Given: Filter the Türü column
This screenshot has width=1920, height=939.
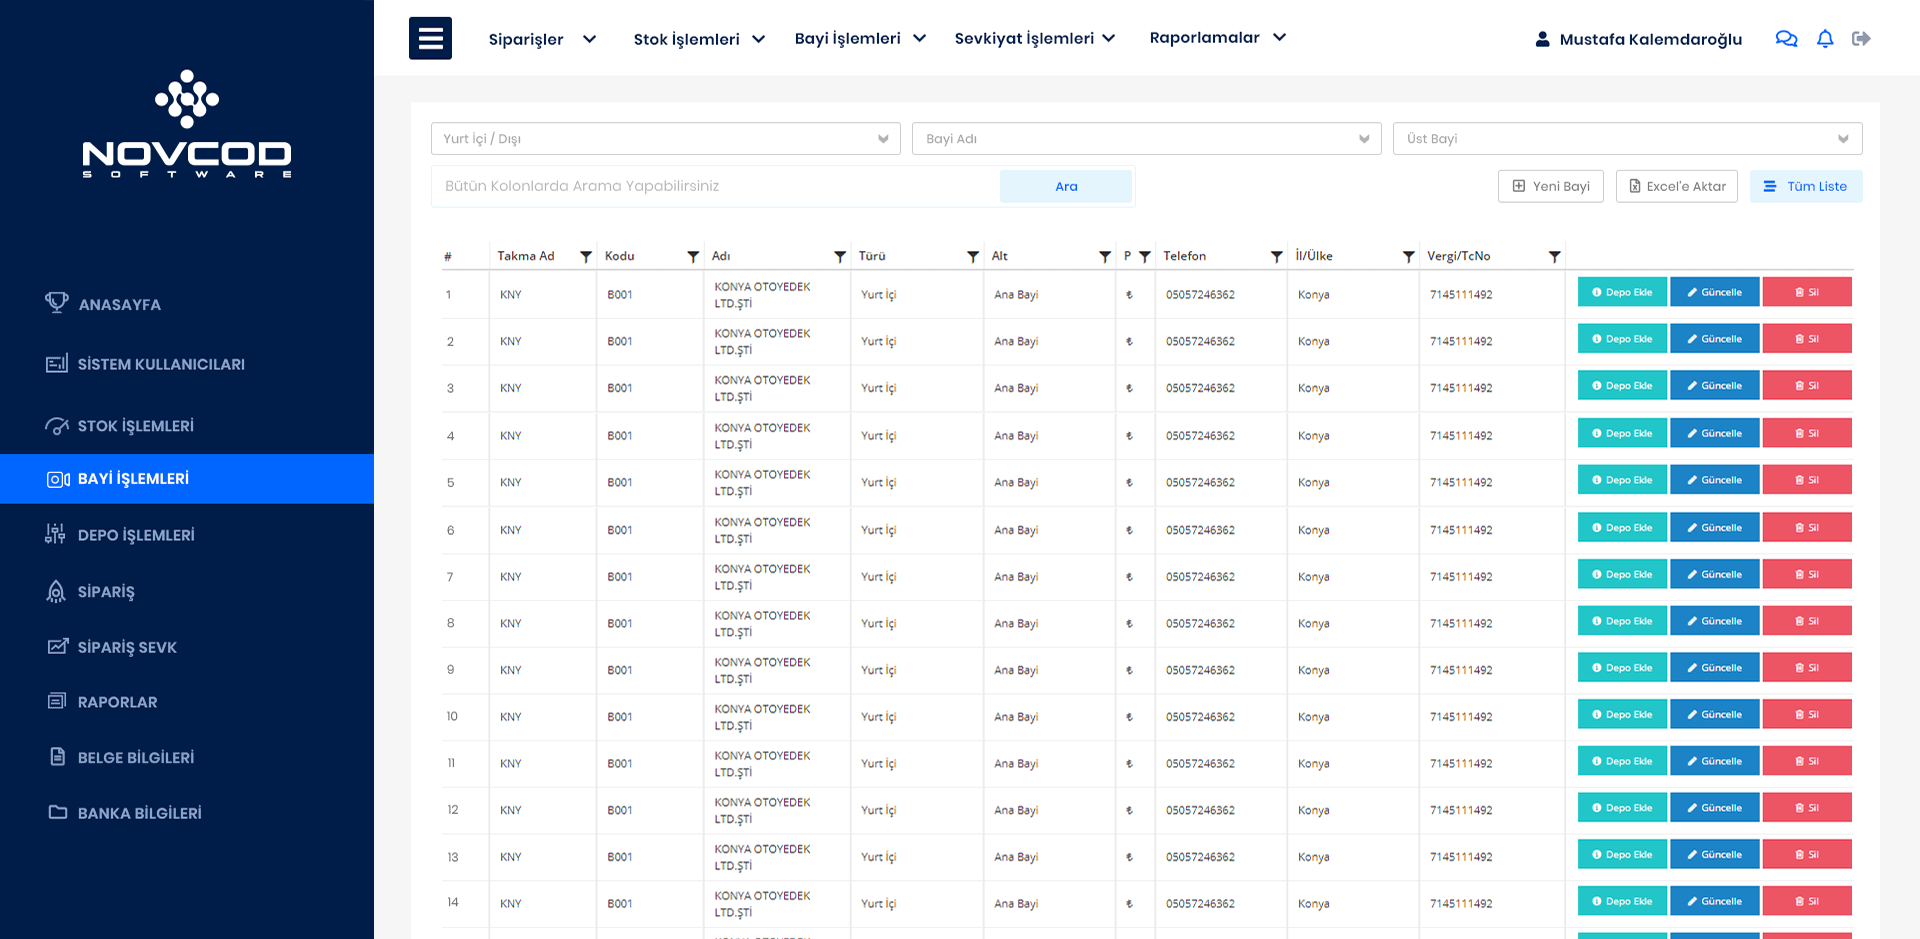Looking at the screenshot, I should [x=973, y=257].
